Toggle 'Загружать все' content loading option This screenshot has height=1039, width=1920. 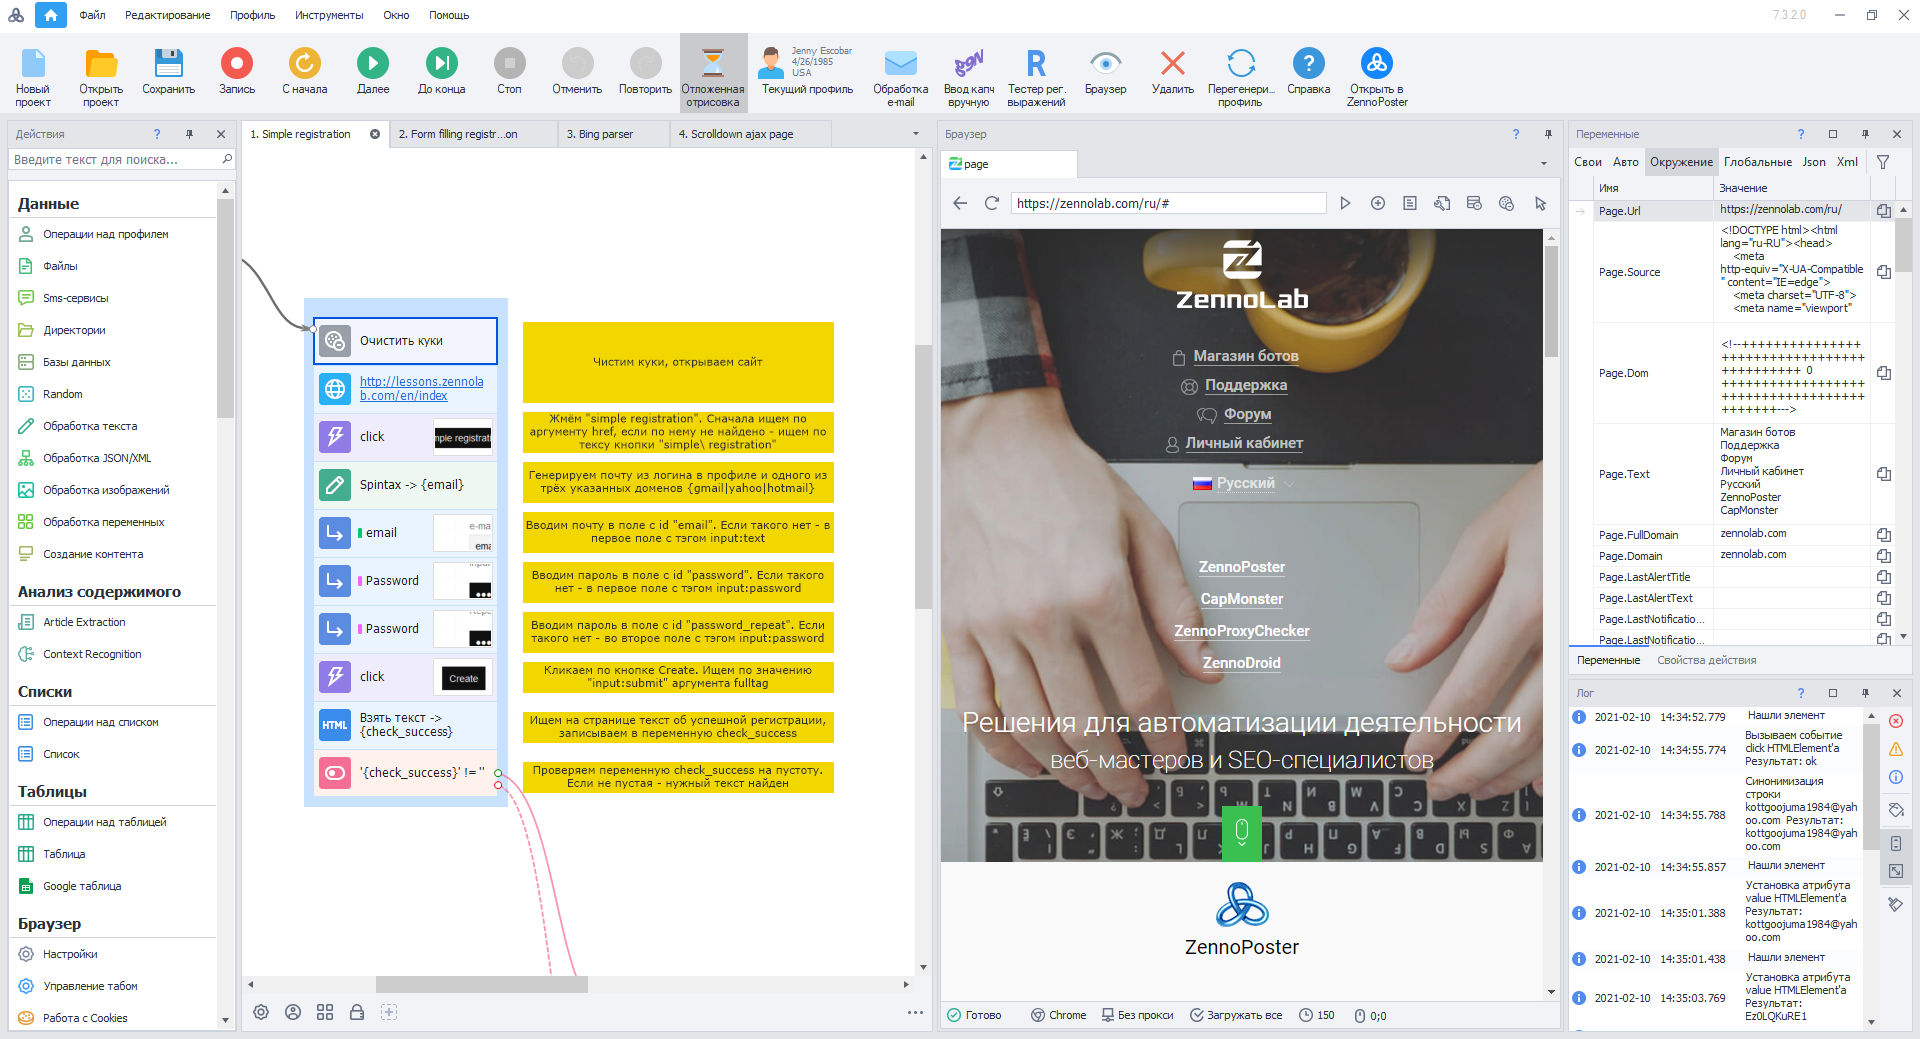click(x=1236, y=1015)
